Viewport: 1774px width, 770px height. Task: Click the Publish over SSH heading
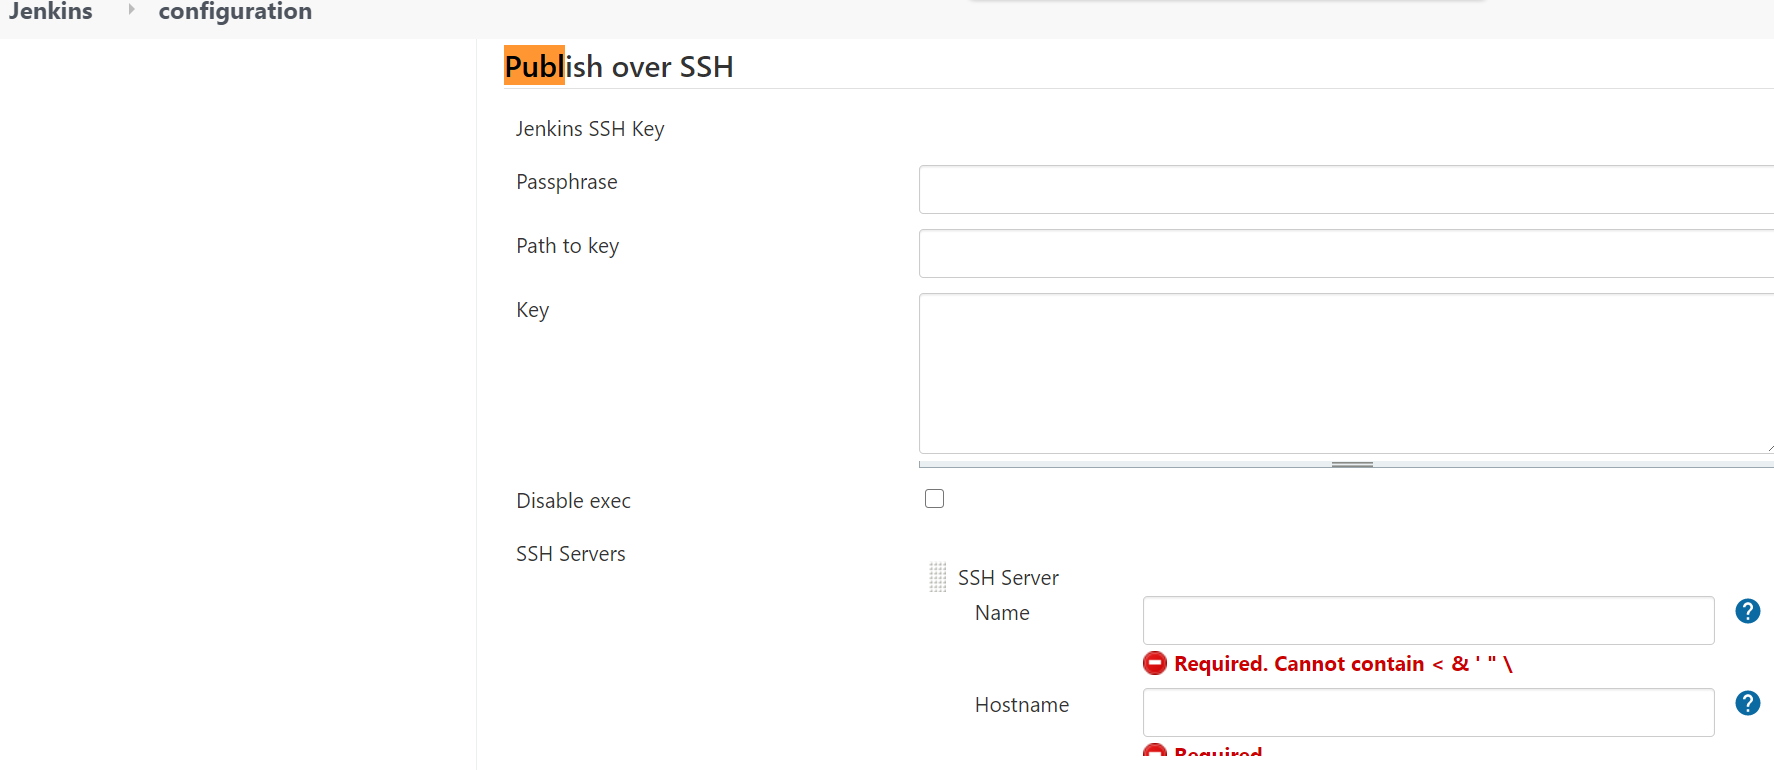619,66
